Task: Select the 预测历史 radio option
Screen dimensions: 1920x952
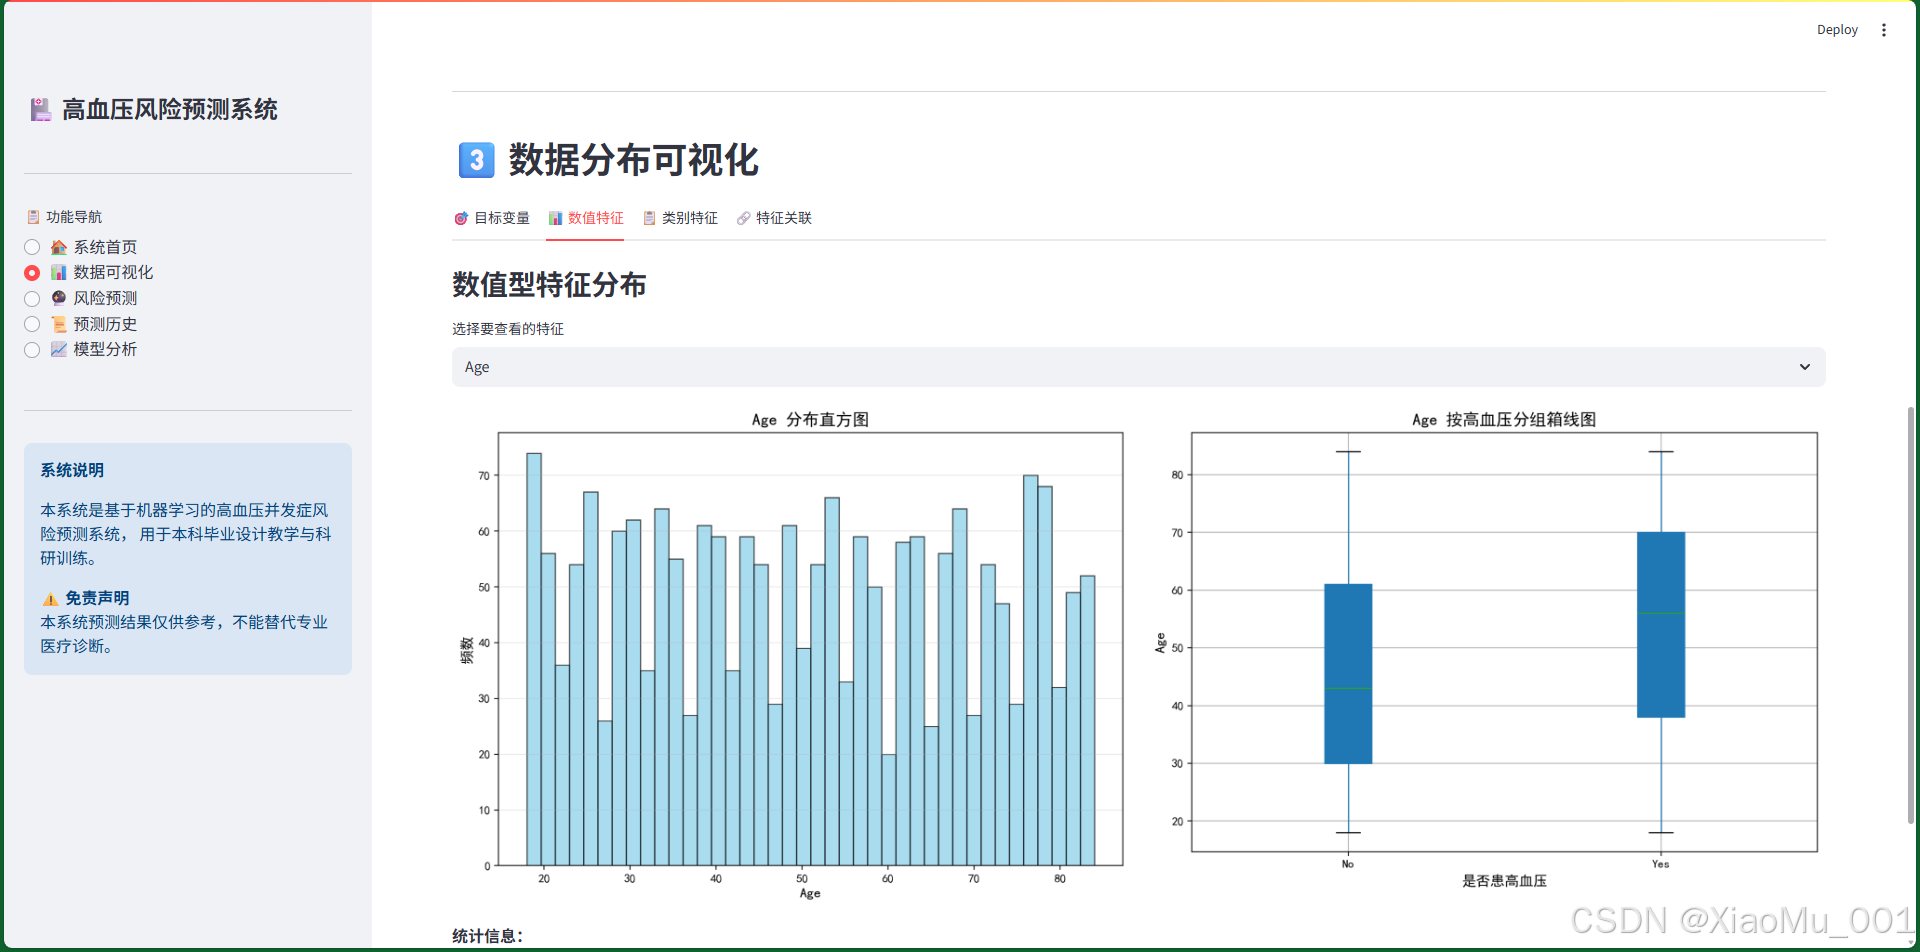Action: [x=32, y=324]
